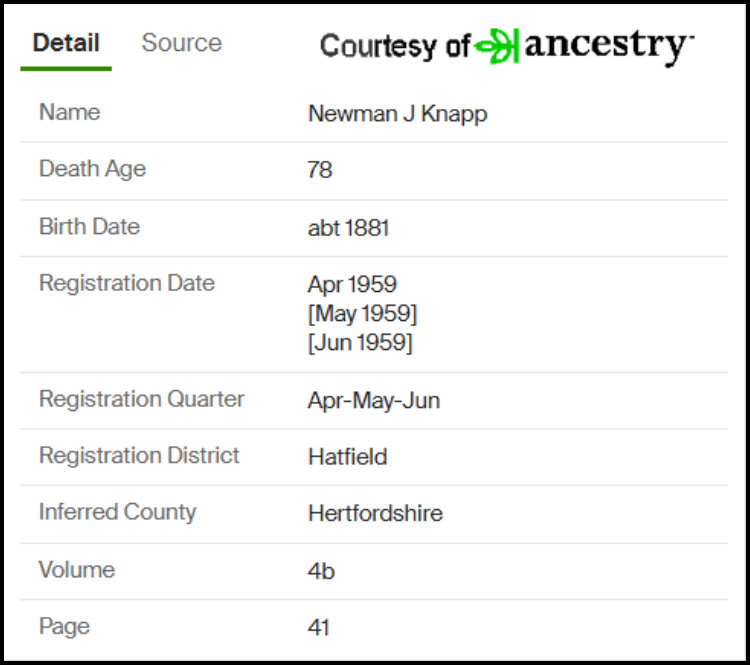Click the Page value 41
Screen dimensions: 750x665
point(319,627)
